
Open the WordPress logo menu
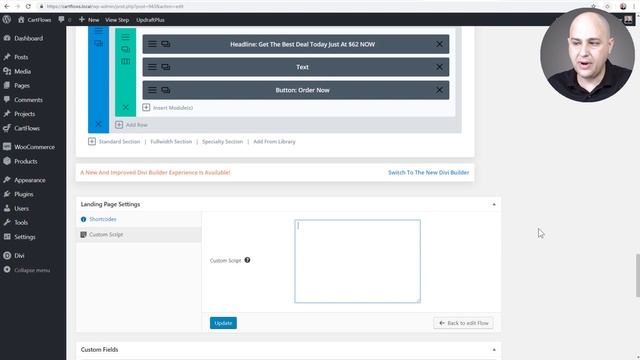point(7,20)
